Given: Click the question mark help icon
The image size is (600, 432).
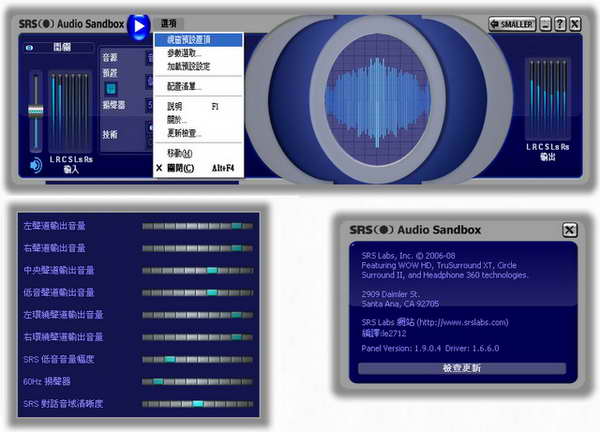Looking at the screenshot, I should tap(560, 24).
